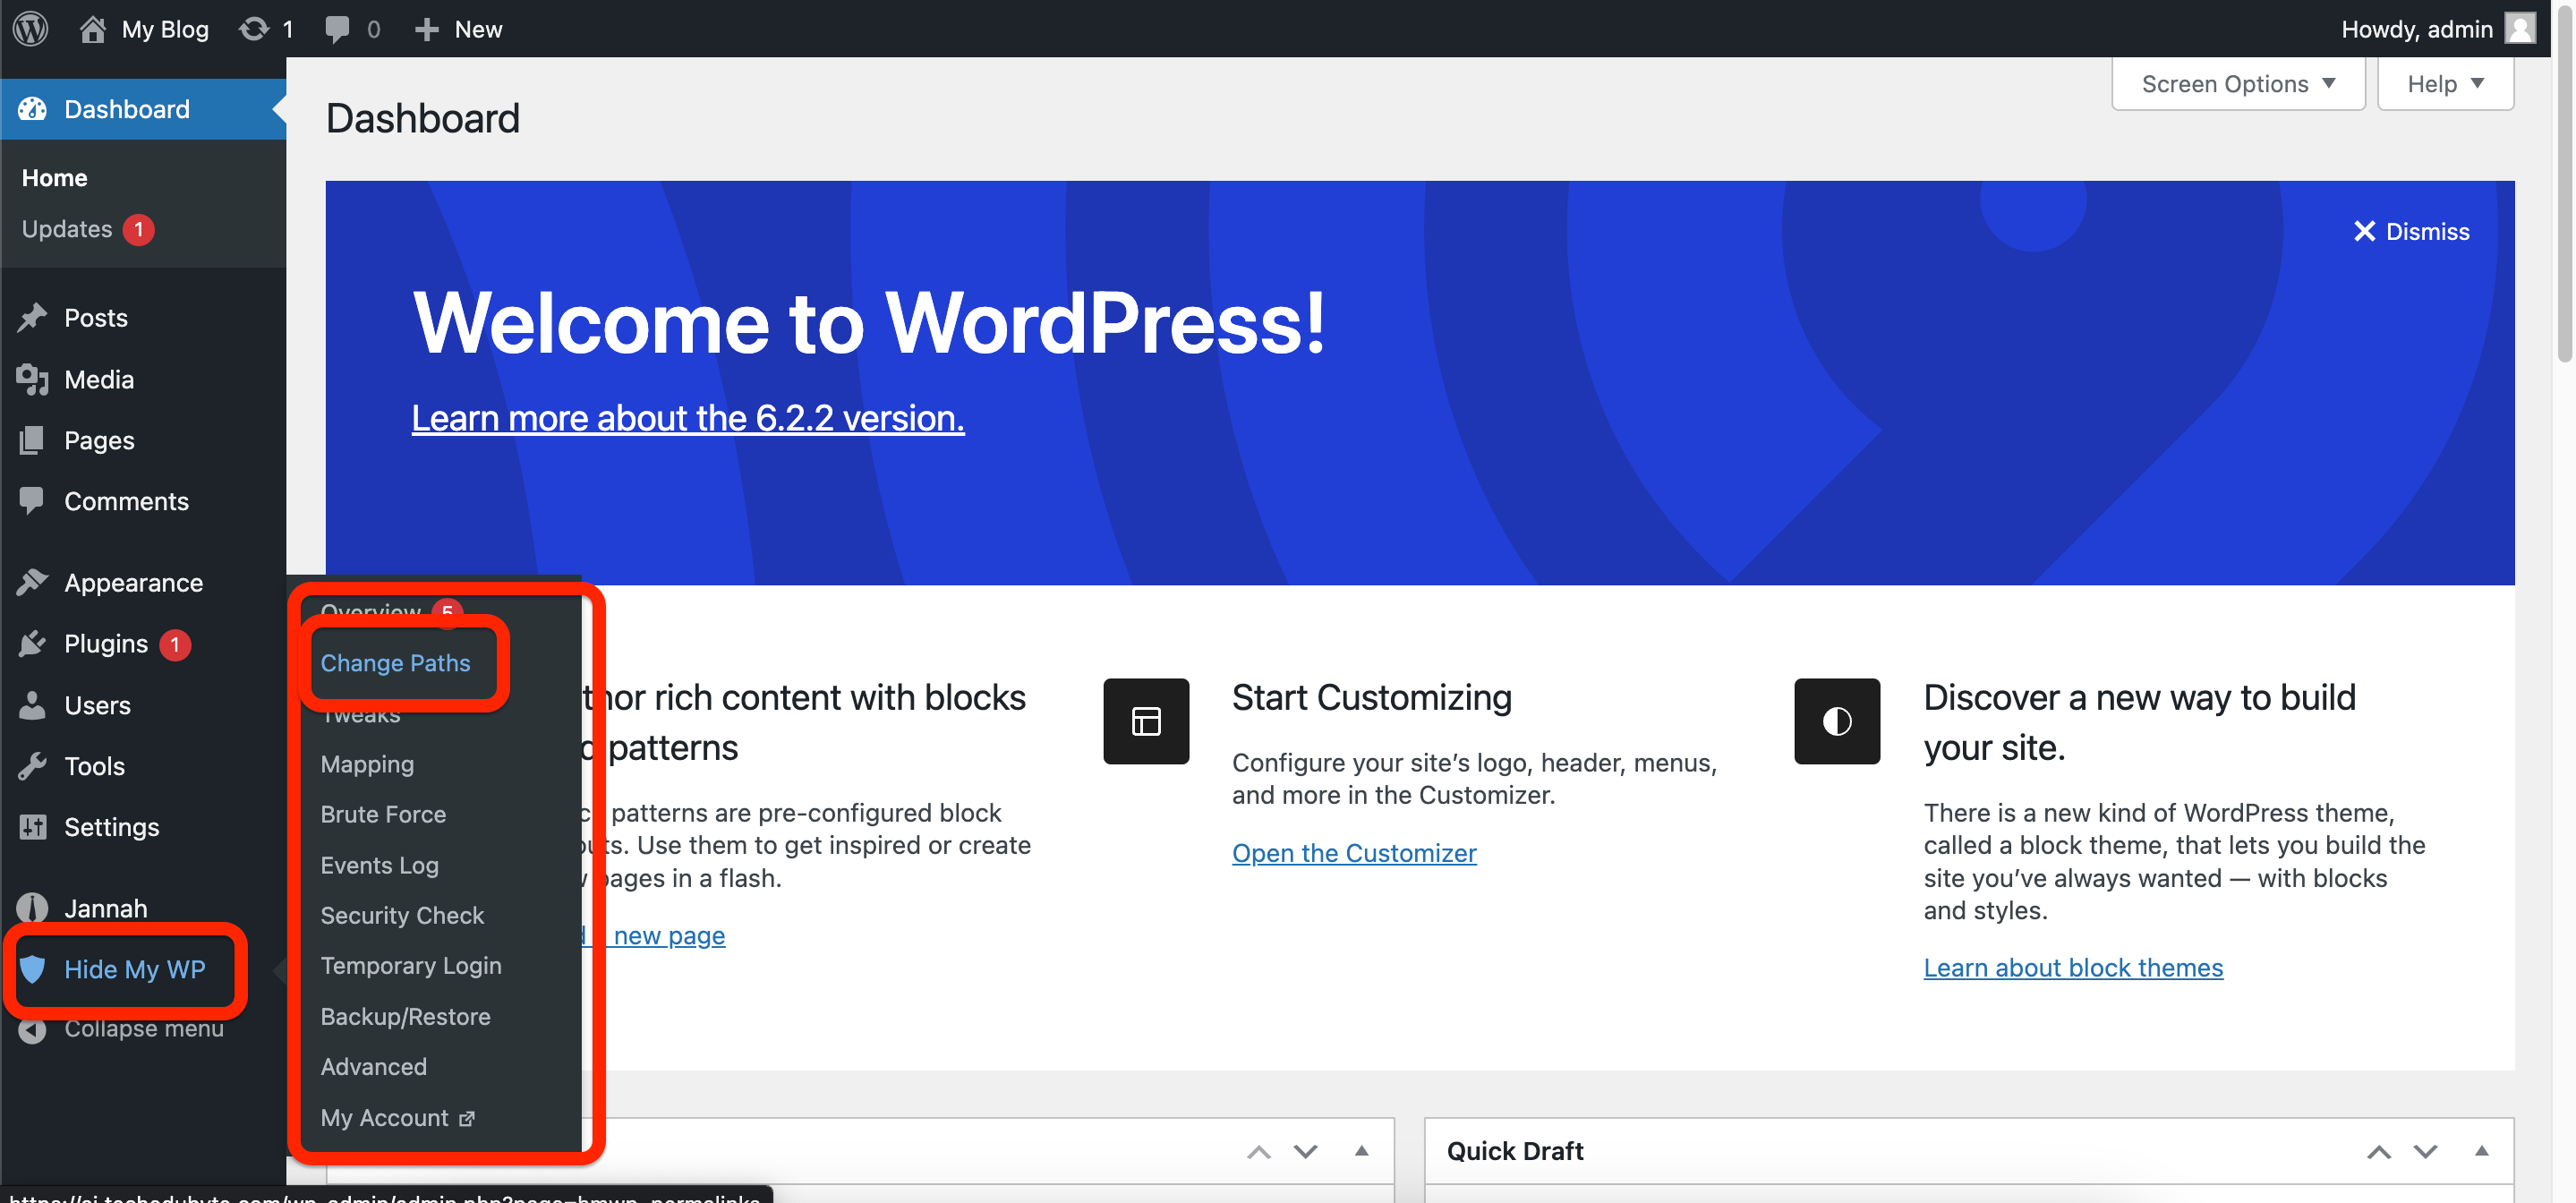
Task: Open the Customizer link
Action: (1353, 852)
